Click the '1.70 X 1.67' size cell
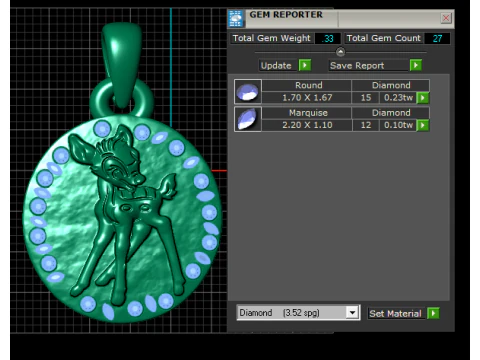Viewport: 480px width, 360px height. pos(307,98)
